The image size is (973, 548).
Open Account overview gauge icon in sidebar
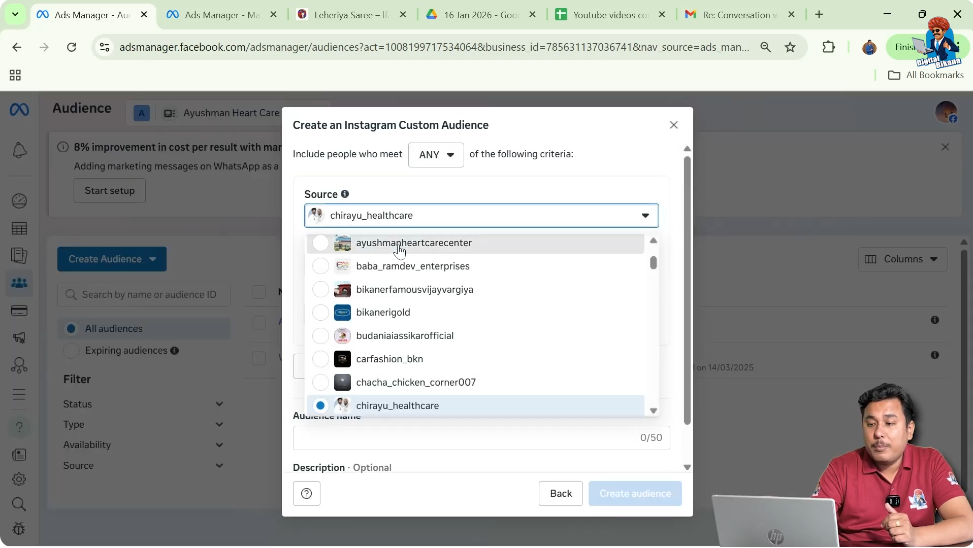[x=19, y=201]
